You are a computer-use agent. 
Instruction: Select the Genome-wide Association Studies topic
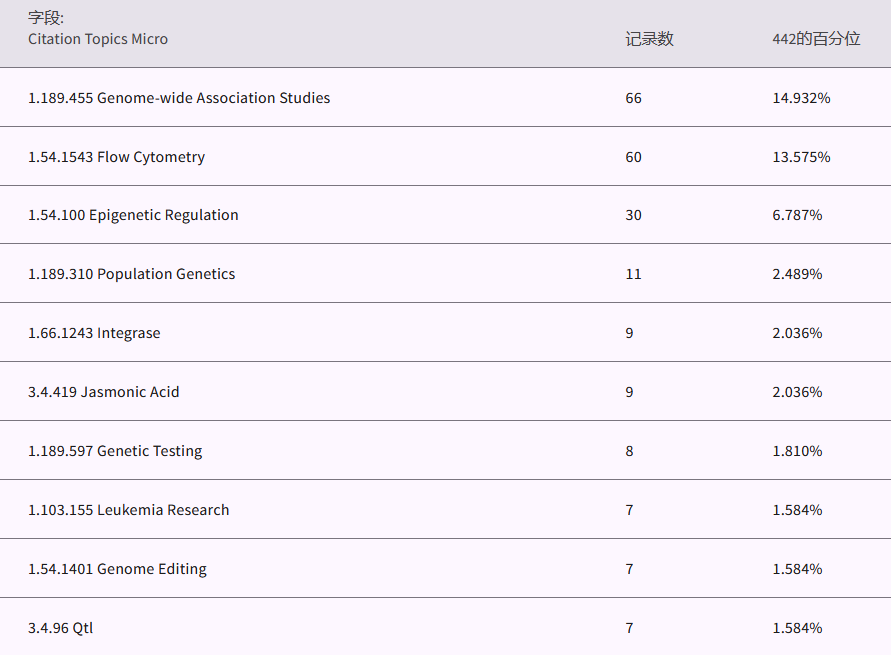click(x=179, y=98)
